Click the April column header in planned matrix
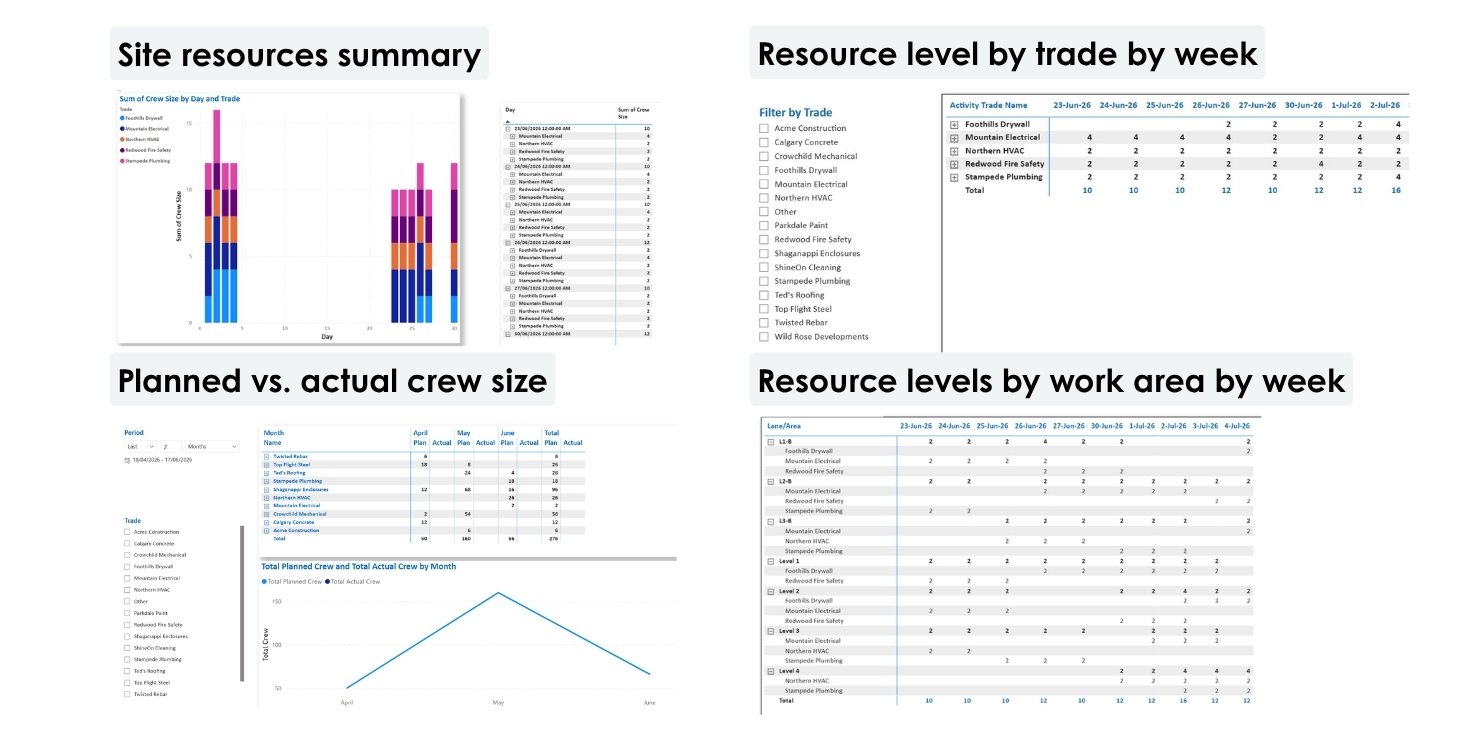Image resolution: width=1462 pixels, height=750 pixels. 421,433
